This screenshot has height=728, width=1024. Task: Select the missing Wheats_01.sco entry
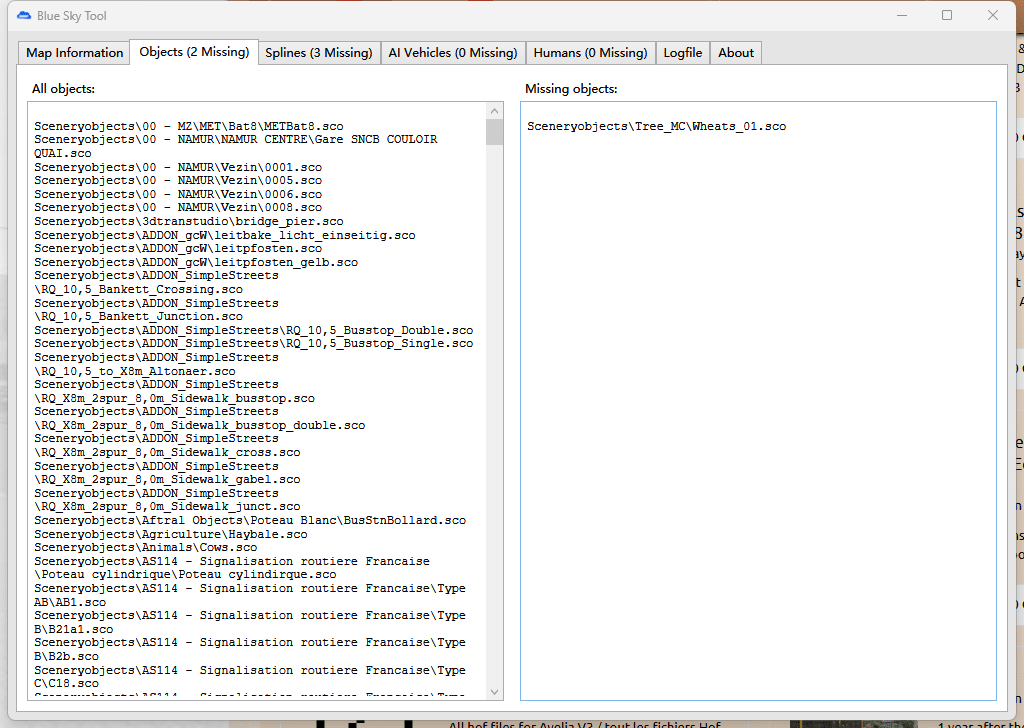click(656, 127)
